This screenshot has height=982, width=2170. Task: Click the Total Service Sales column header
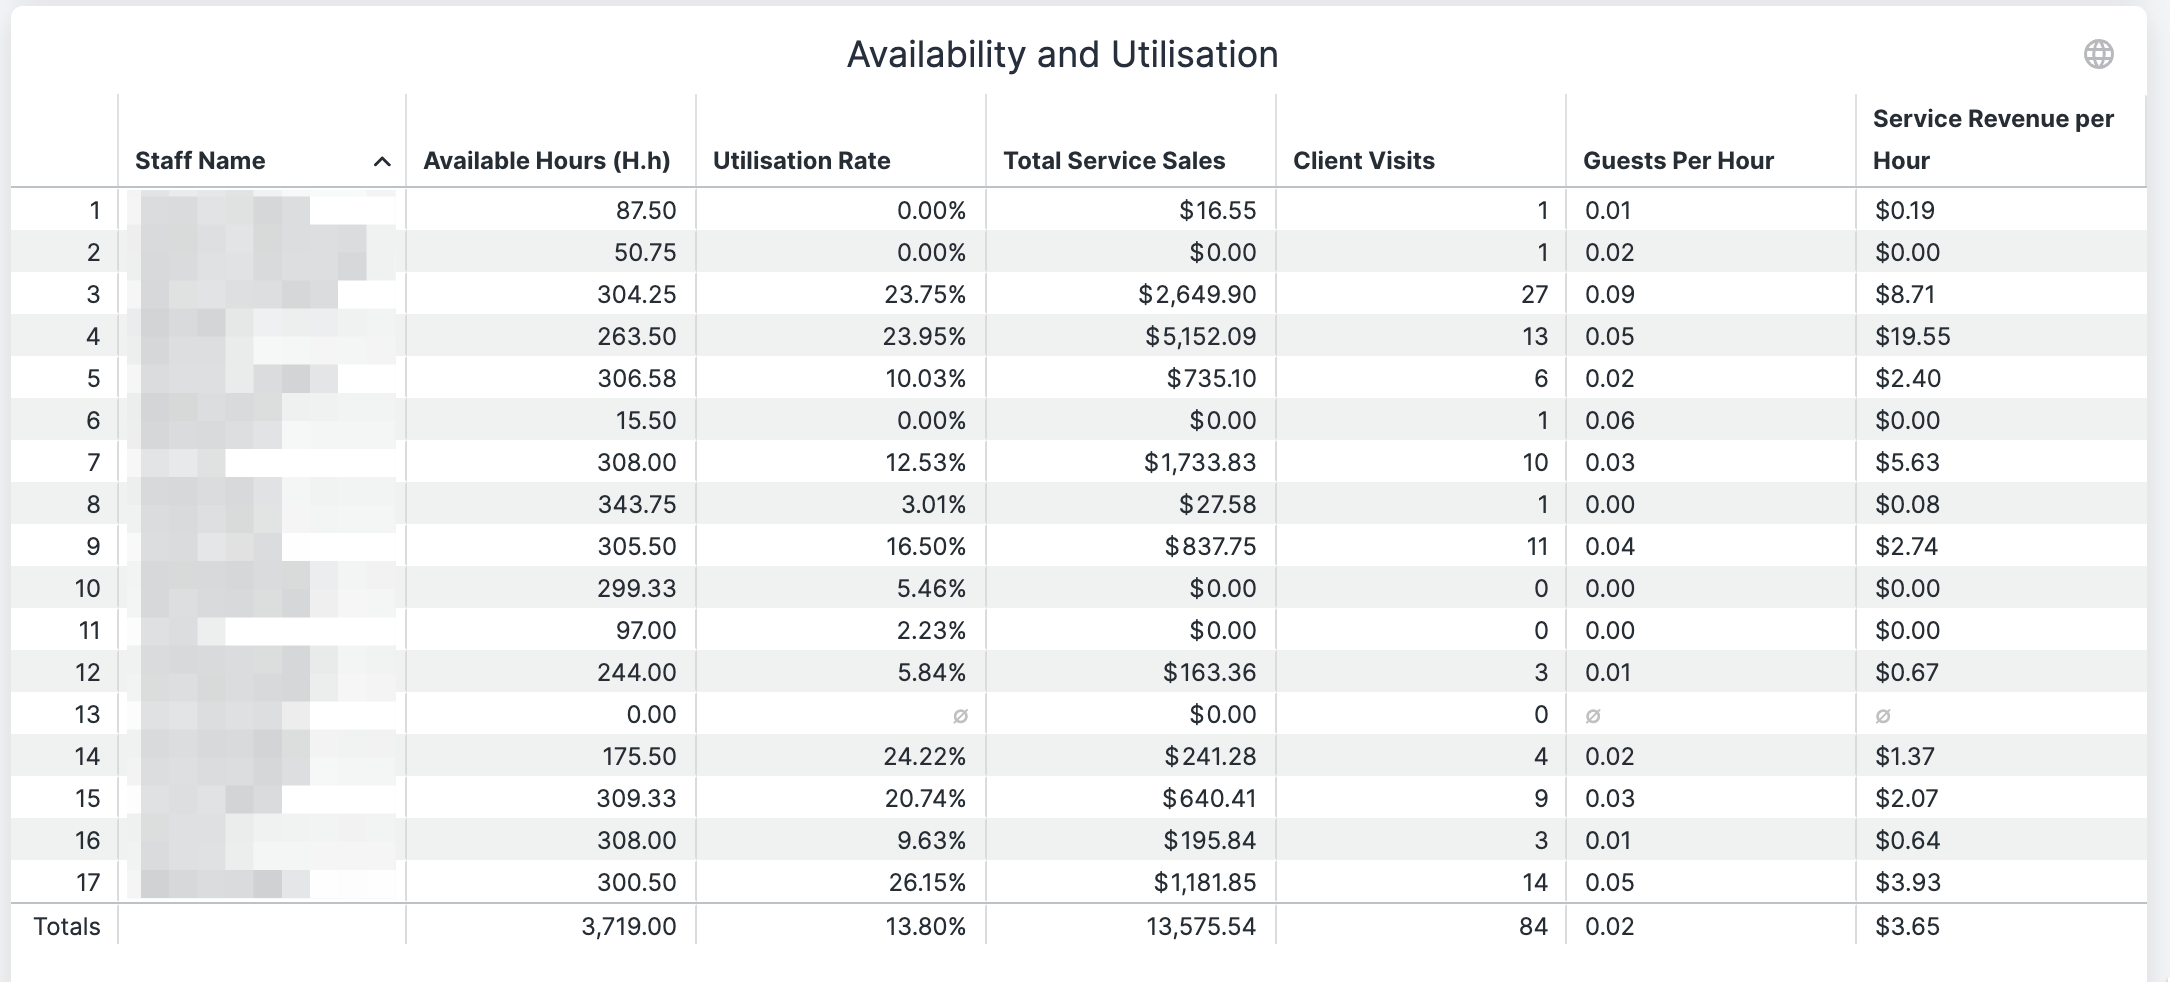point(1114,161)
